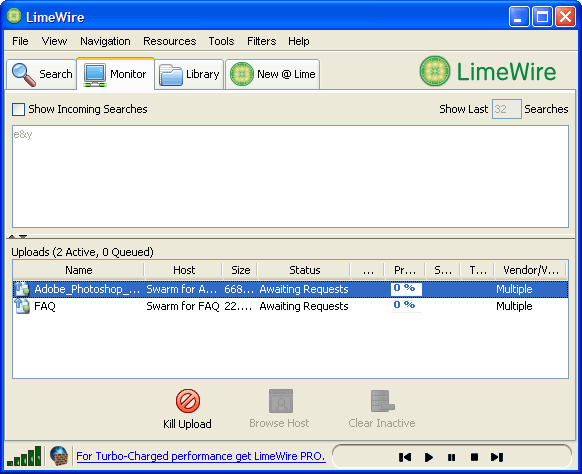This screenshot has width=582, height=474.
Task: Open the File menu
Action: pos(20,41)
